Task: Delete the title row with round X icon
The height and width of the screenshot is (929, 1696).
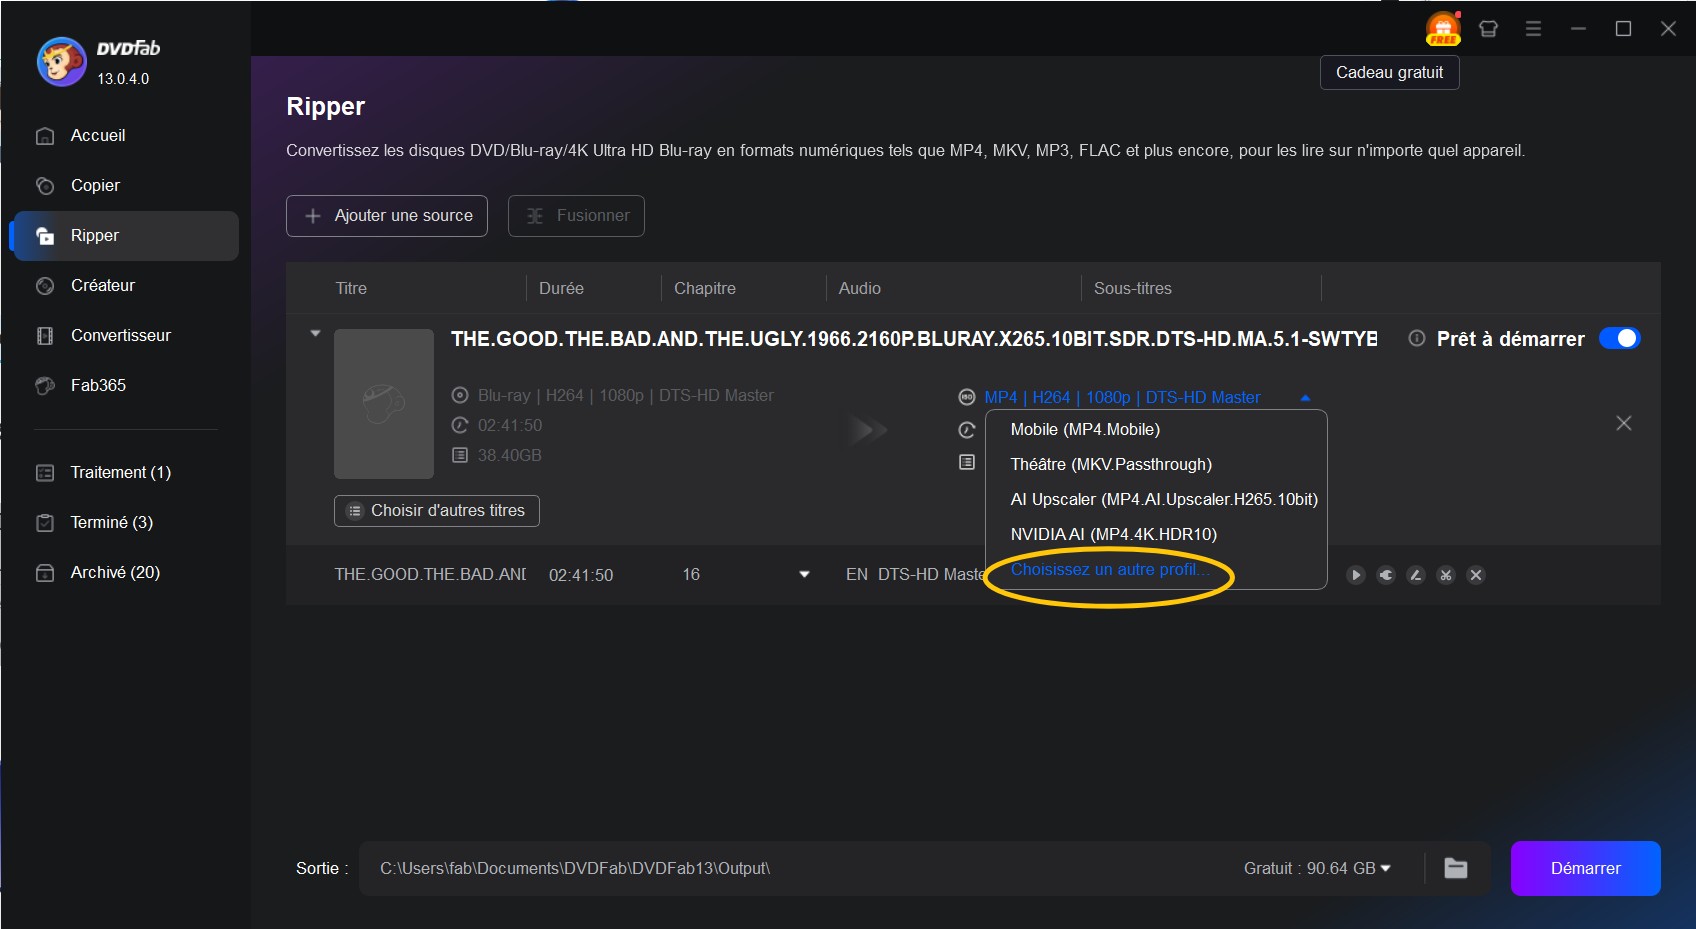Action: click(1476, 575)
